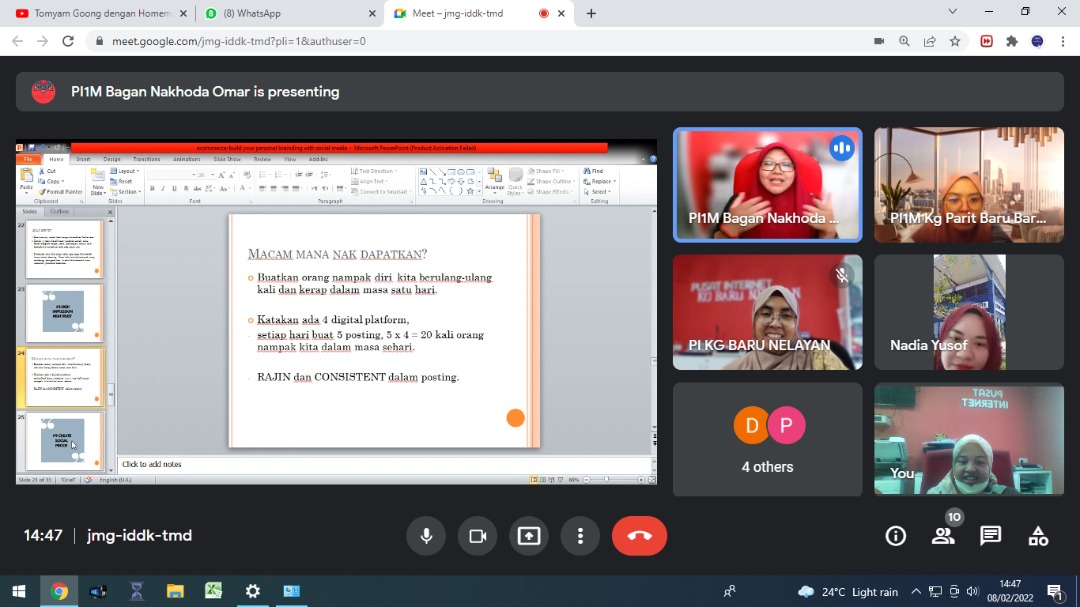Turn off the camera in Meet
This screenshot has height=607, width=1080.
pos(477,536)
